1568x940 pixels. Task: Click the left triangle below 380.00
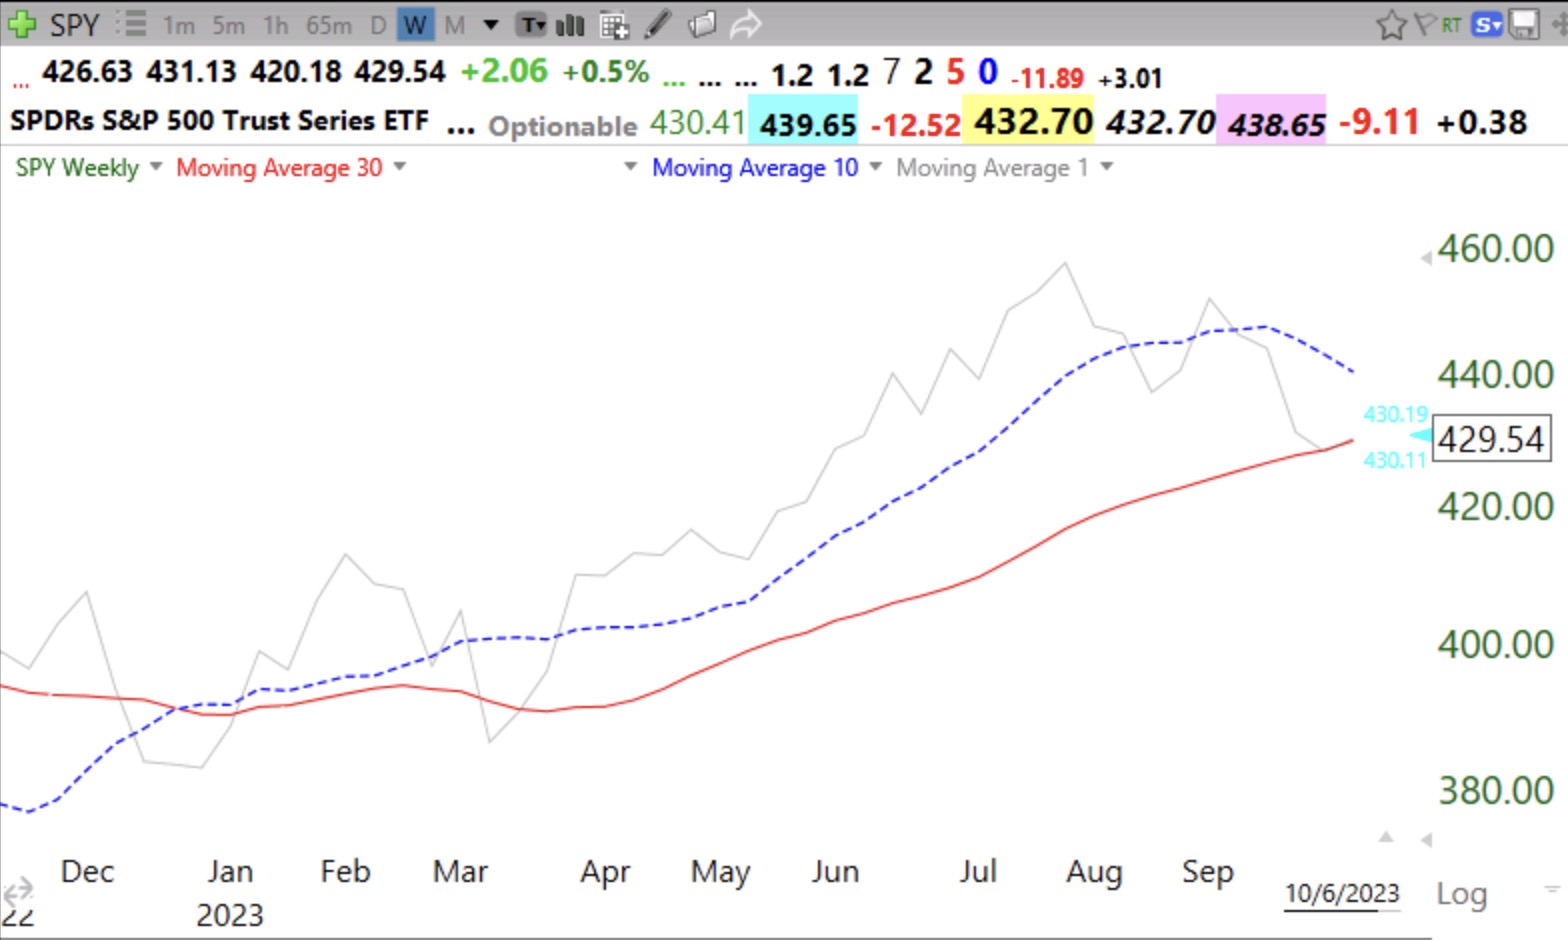(1427, 840)
